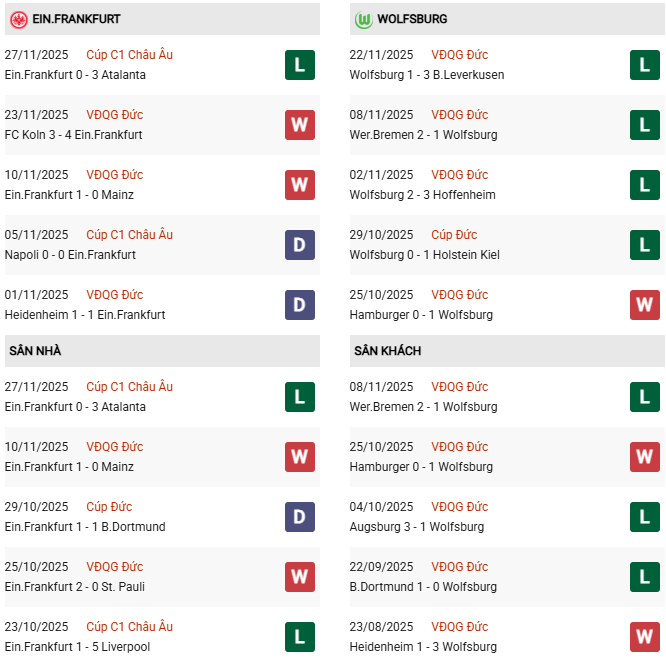This screenshot has height=662, width=666.
Task: Click the W badge for Frankfurt vs St. Pauli
Action: (299, 577)
